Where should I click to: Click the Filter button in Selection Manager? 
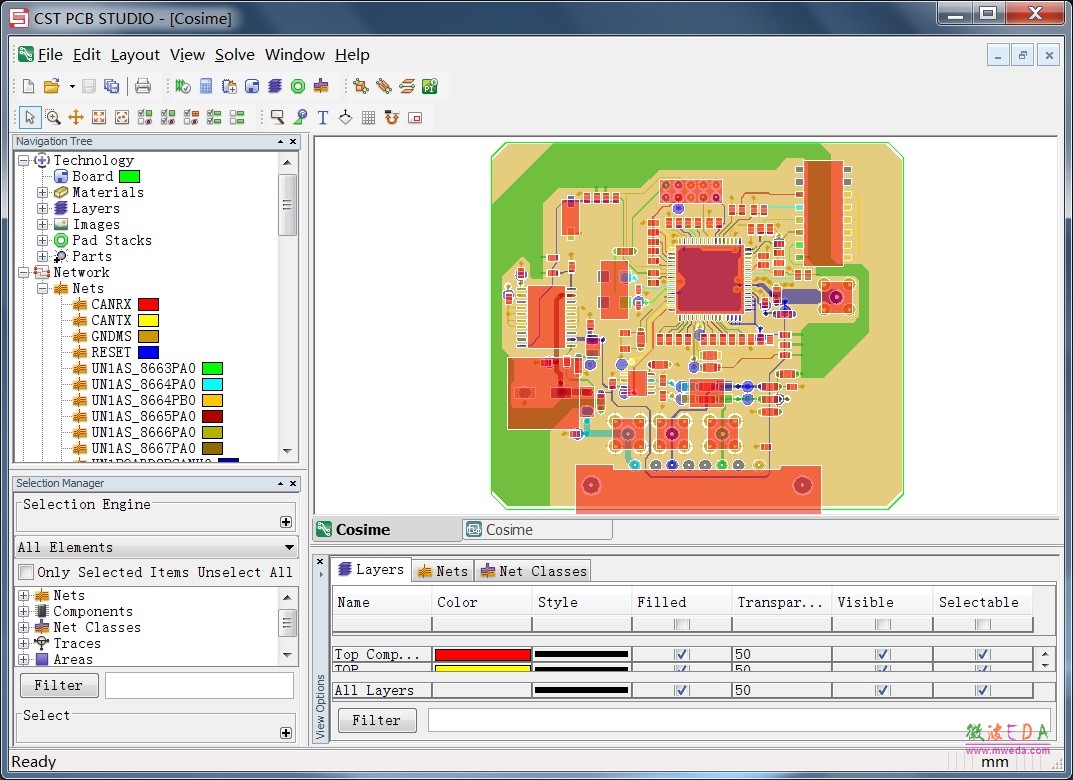[x=59, y=685]
